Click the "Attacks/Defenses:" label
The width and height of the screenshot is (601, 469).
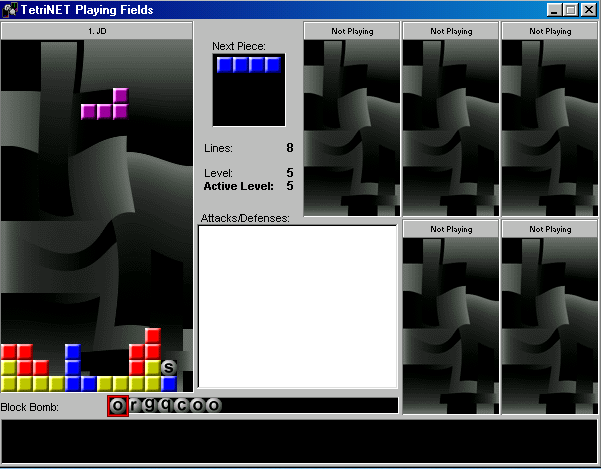tap(245, 218)
